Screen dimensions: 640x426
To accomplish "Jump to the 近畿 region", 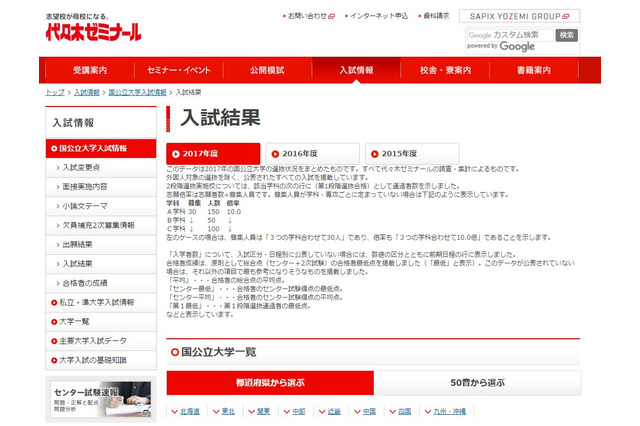I will pos(334,411).
